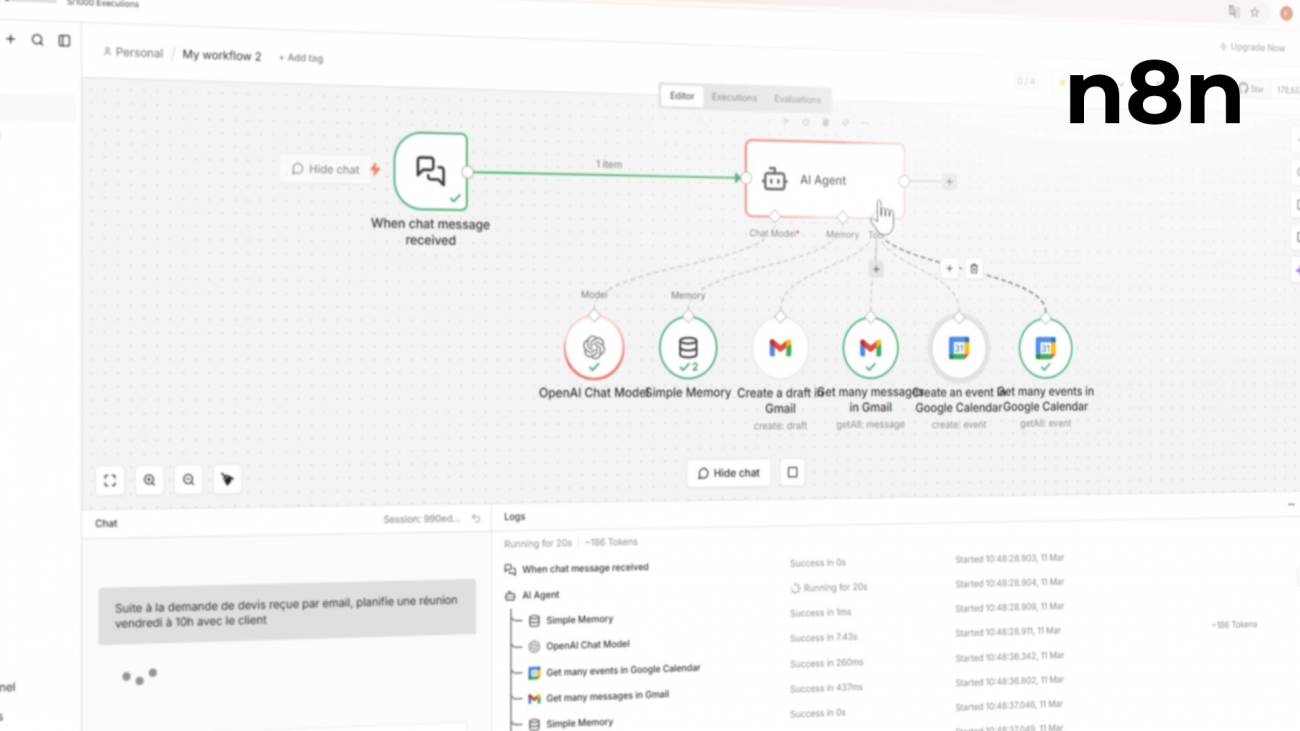Select the Get many events Google Calendar node
Viewport: 1300px width, 731px height.
point(1045,348)
